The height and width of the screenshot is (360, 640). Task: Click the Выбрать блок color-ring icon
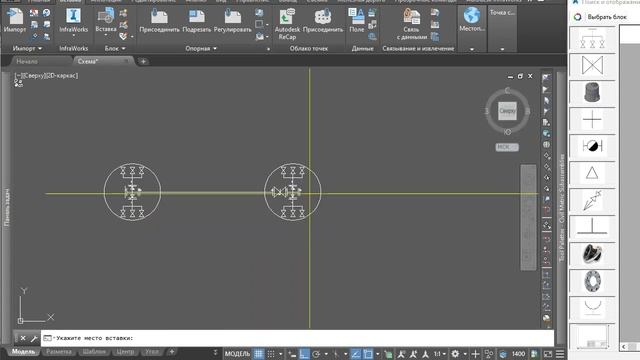578,17
